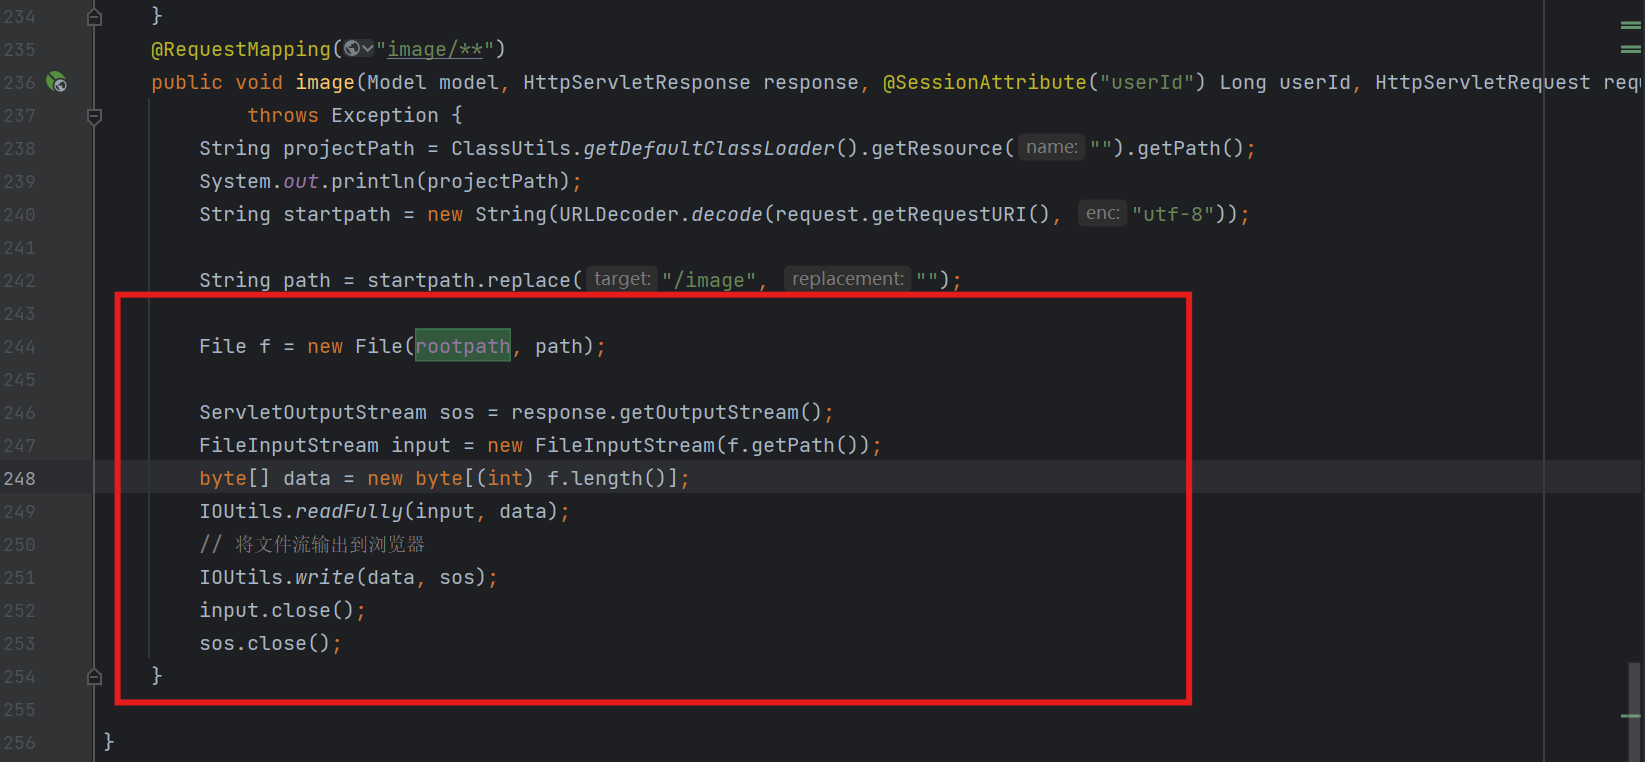
Task: Click the "name:" parameter hint
Action: pyautogui.click(x=1051, y=148)
